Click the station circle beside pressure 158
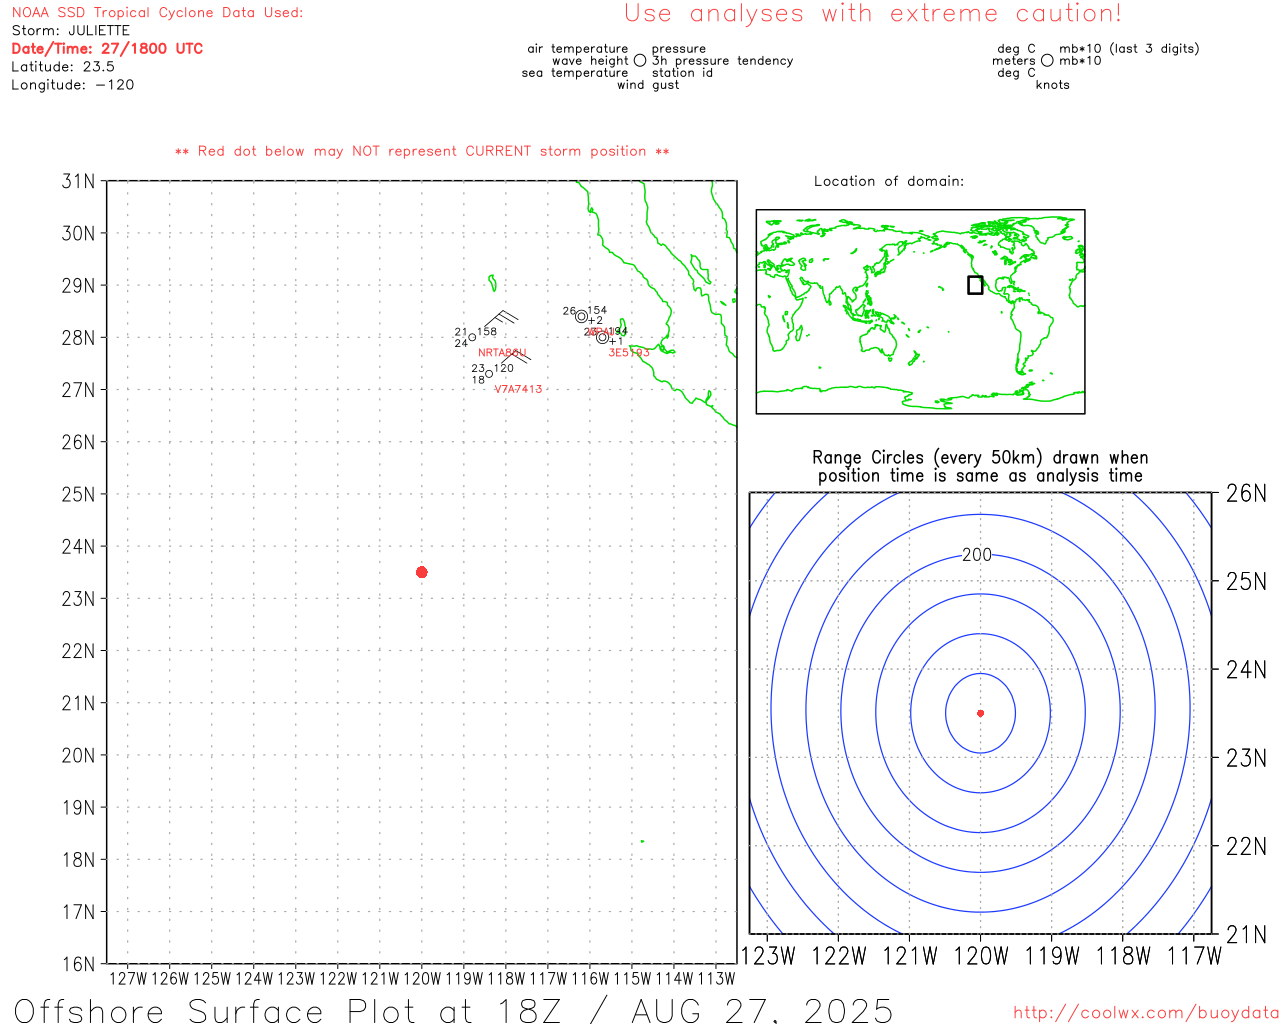1280x1024 pixels. 472,337
